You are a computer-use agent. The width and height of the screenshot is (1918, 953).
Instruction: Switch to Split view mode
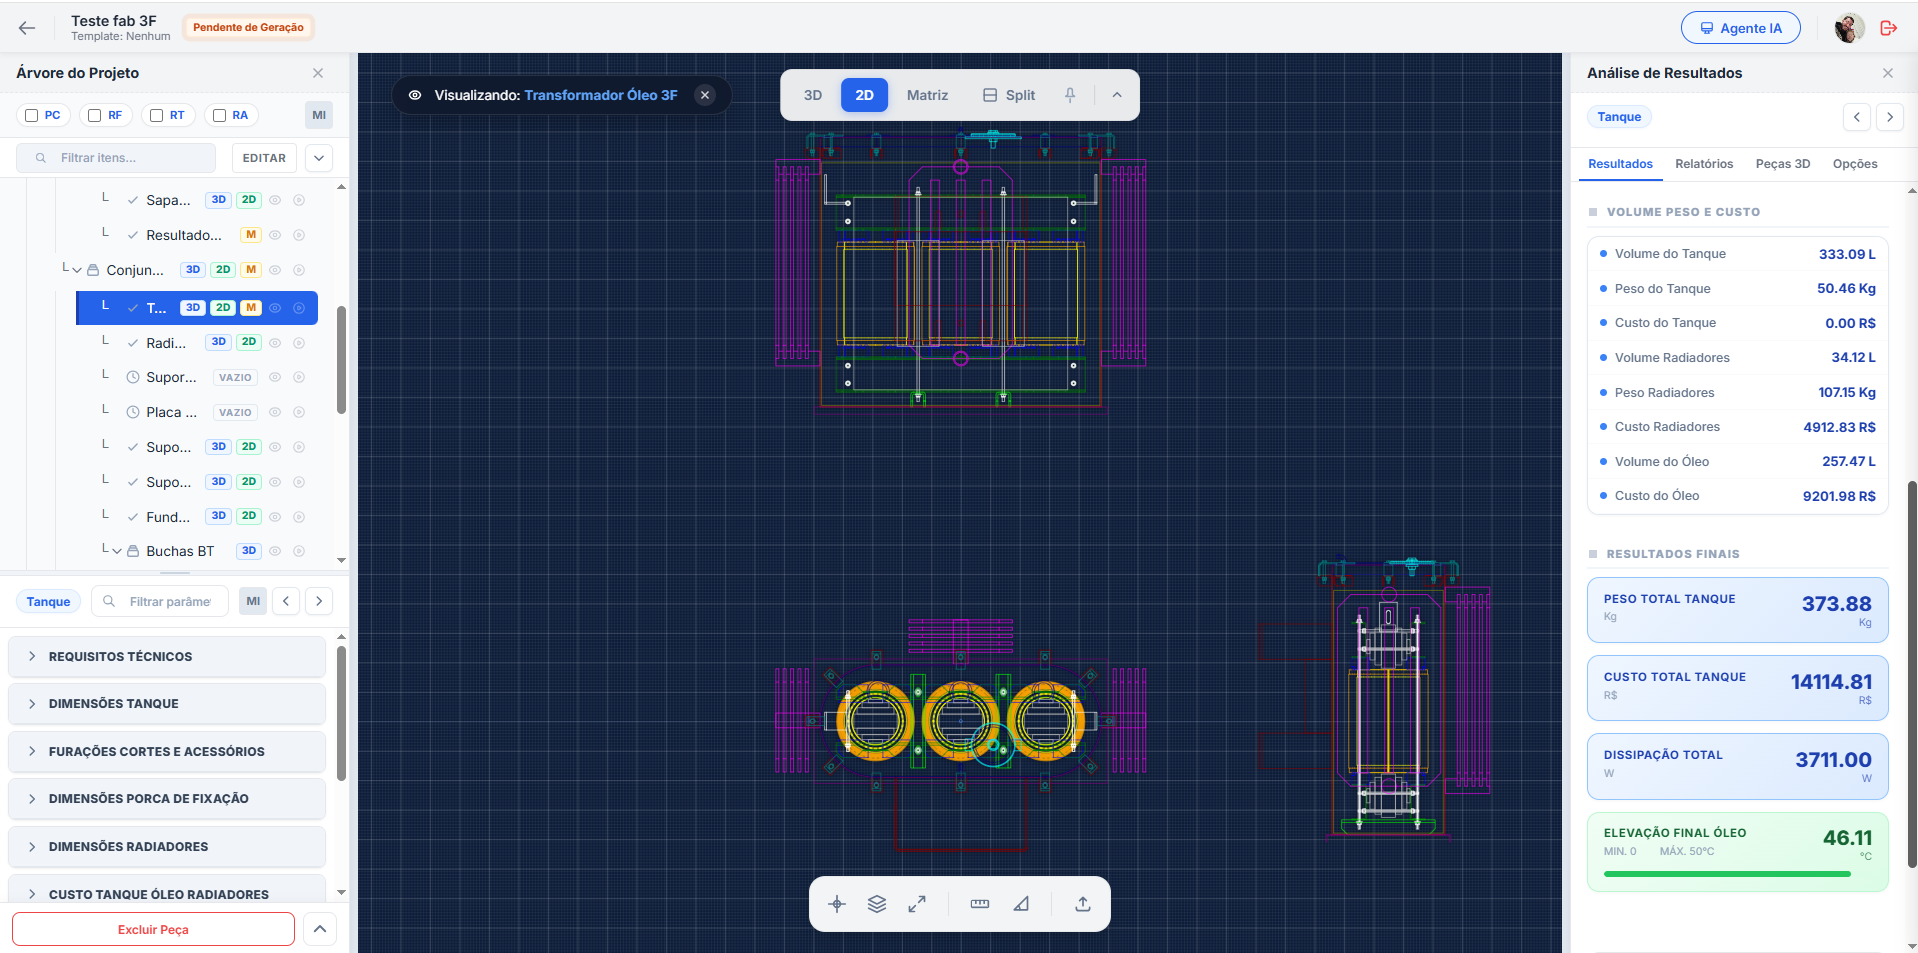[x=1009, y=95]
